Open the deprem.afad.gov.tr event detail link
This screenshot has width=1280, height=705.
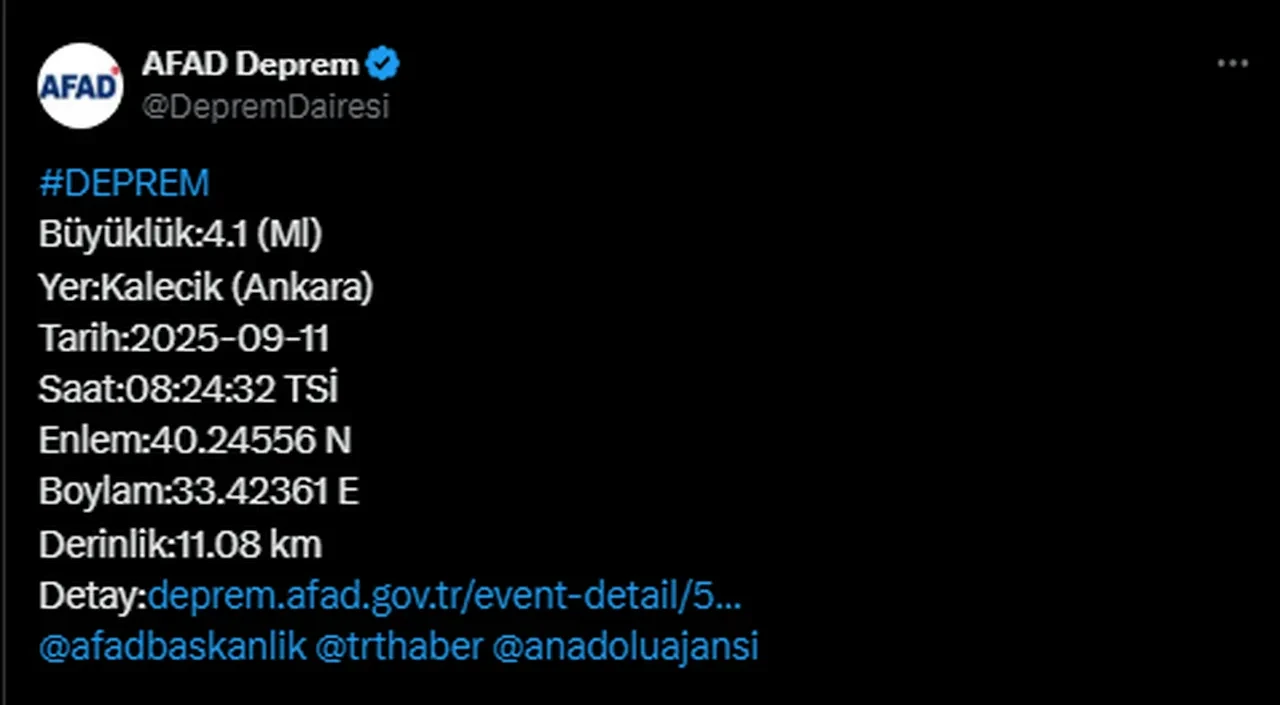(444, 597)
